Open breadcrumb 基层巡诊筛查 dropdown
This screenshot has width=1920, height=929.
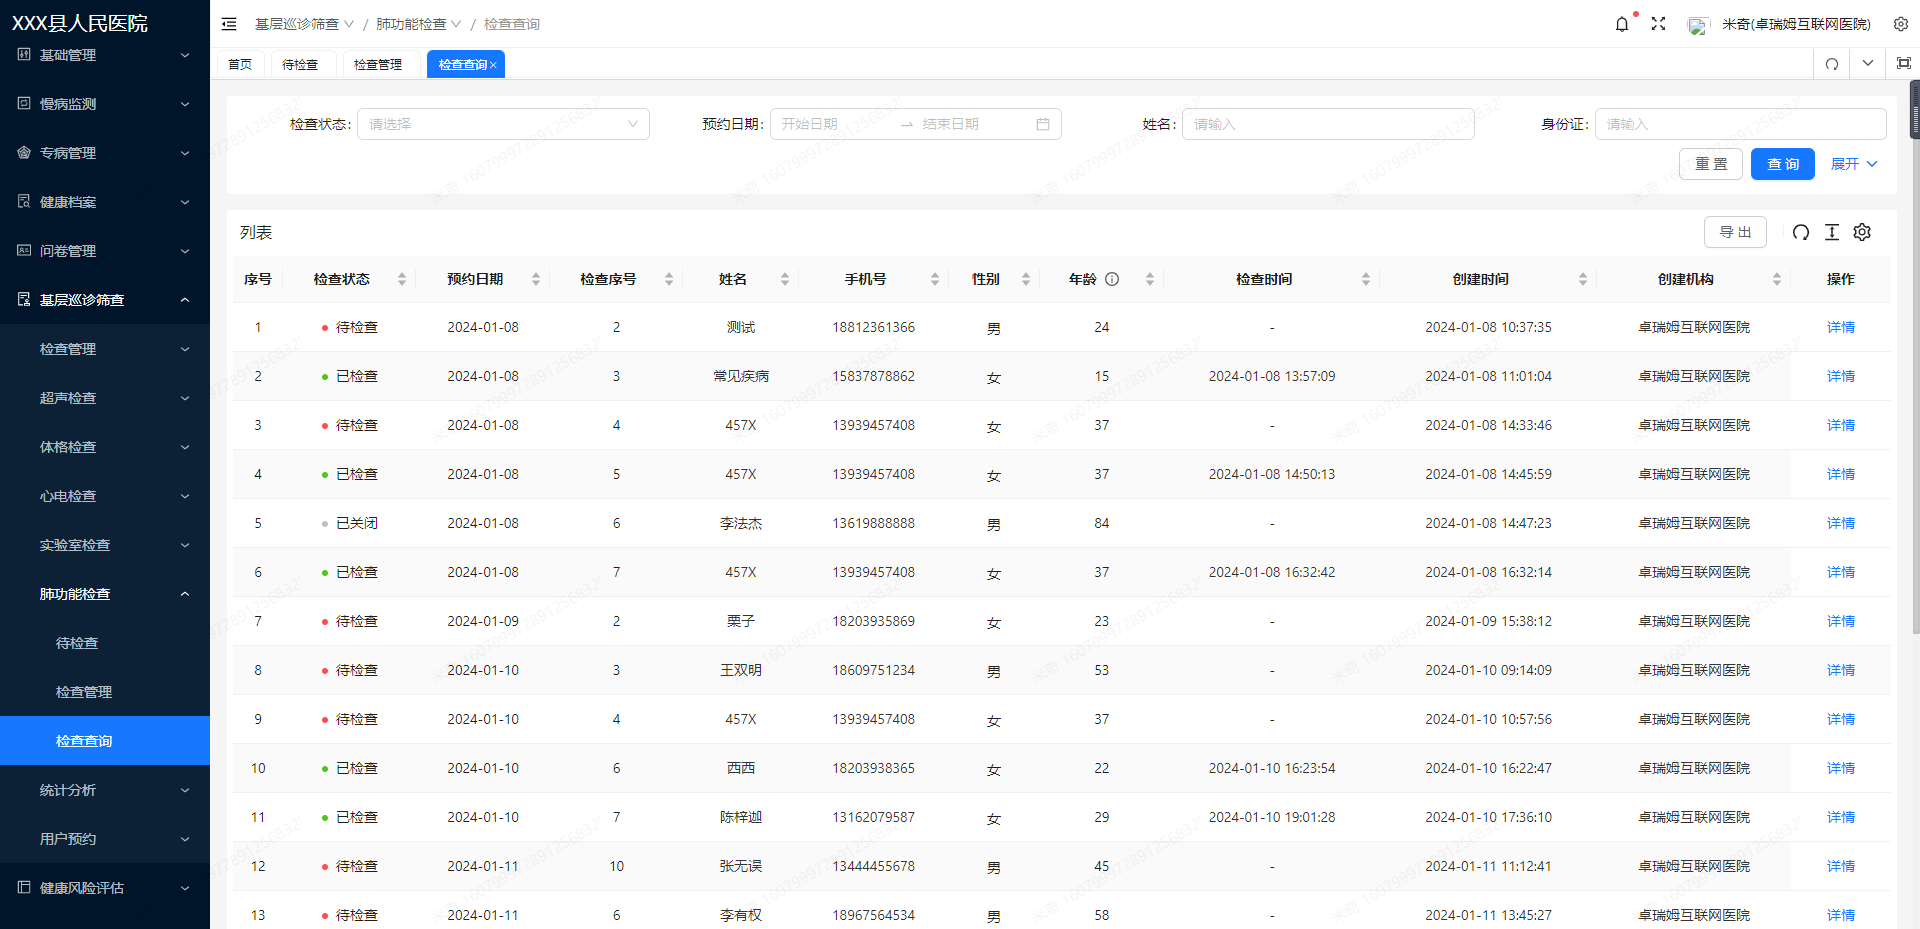tap(304, 24)
